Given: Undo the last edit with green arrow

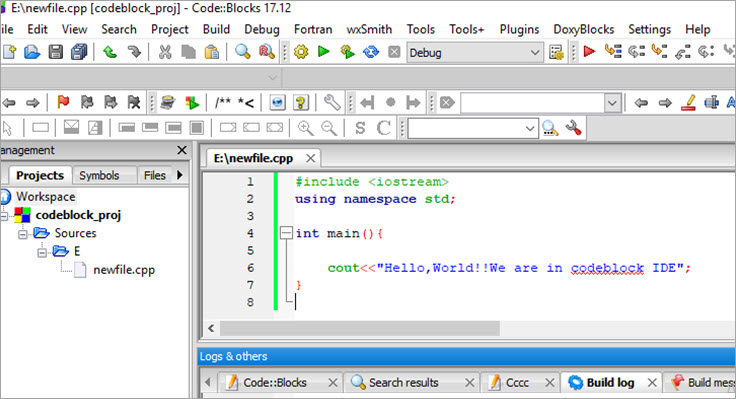Looking at the screenshot, I should pos(110,52).
